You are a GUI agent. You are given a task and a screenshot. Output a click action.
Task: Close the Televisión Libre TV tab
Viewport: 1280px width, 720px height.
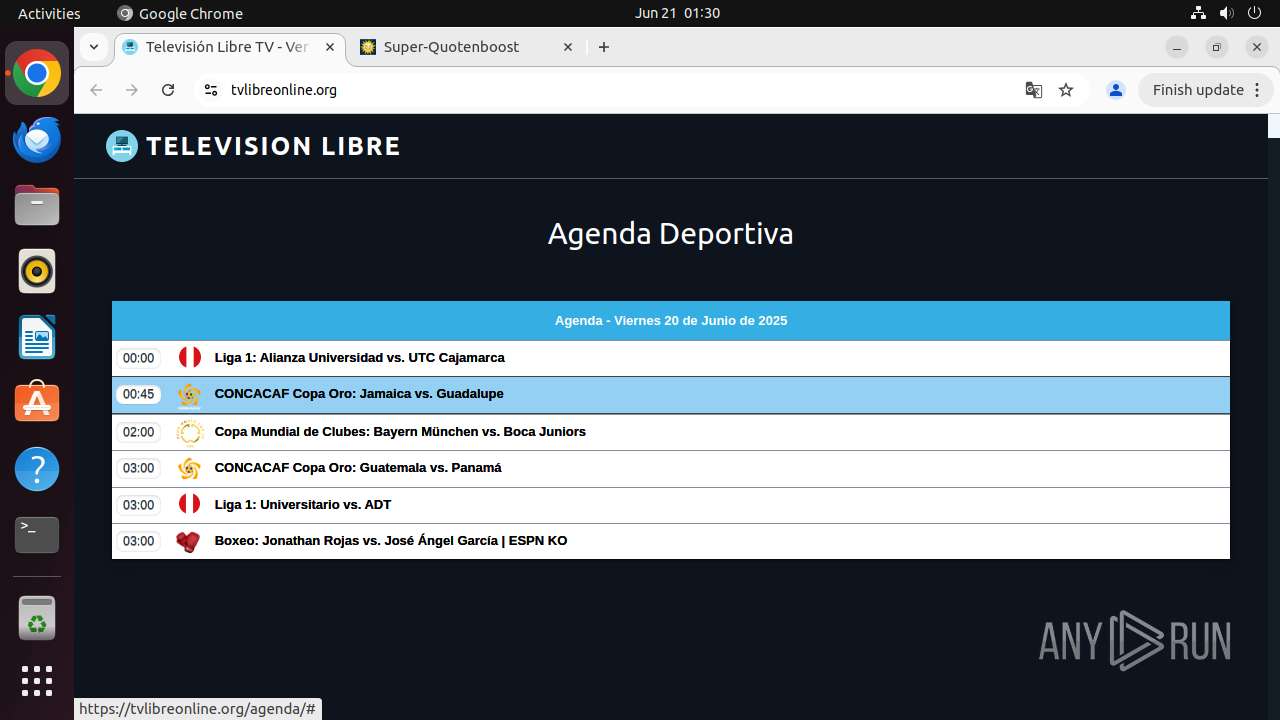pos(329,47)
